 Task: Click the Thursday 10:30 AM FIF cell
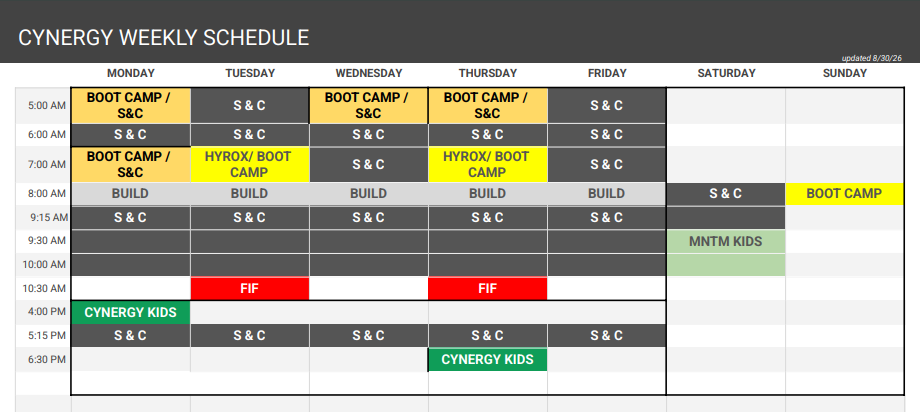pos(488,288)
